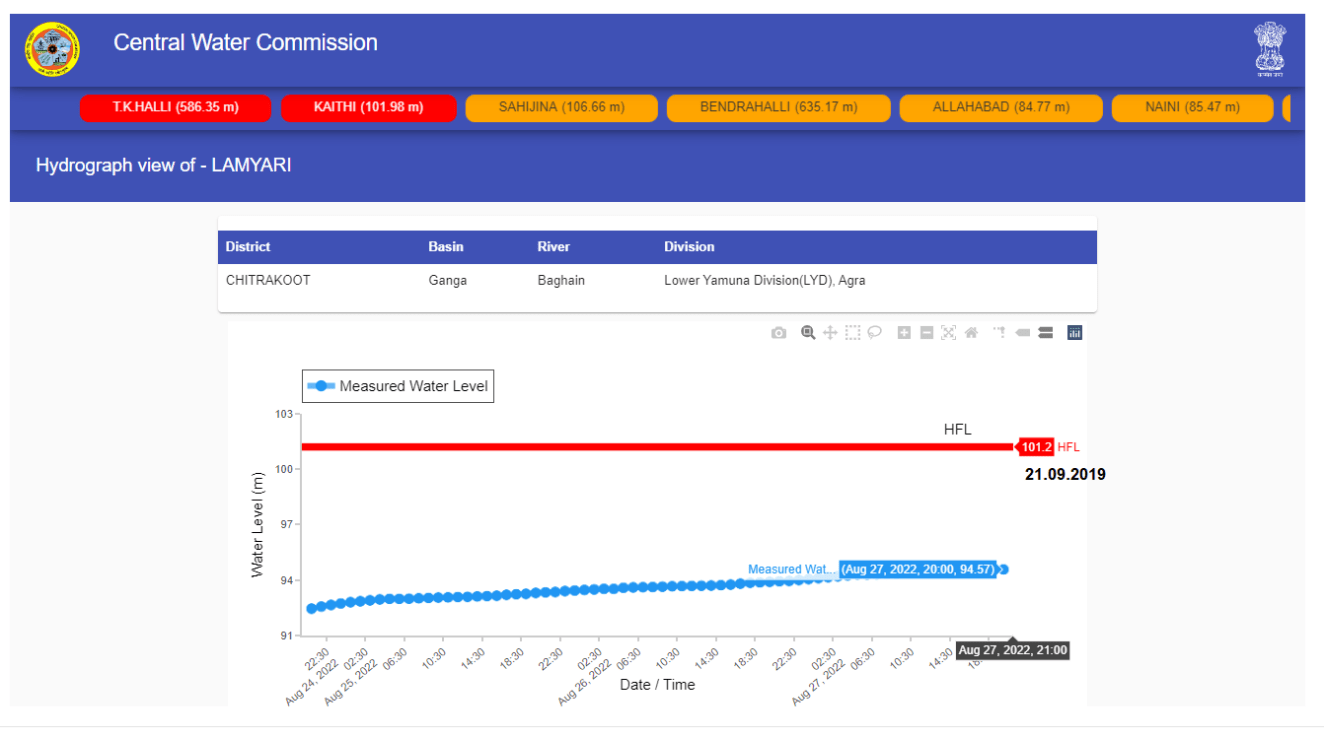Image resolution: width=1324 pixels, height=737 pixels.
Task: Zoom out of the chart
Action: (927, 332)
